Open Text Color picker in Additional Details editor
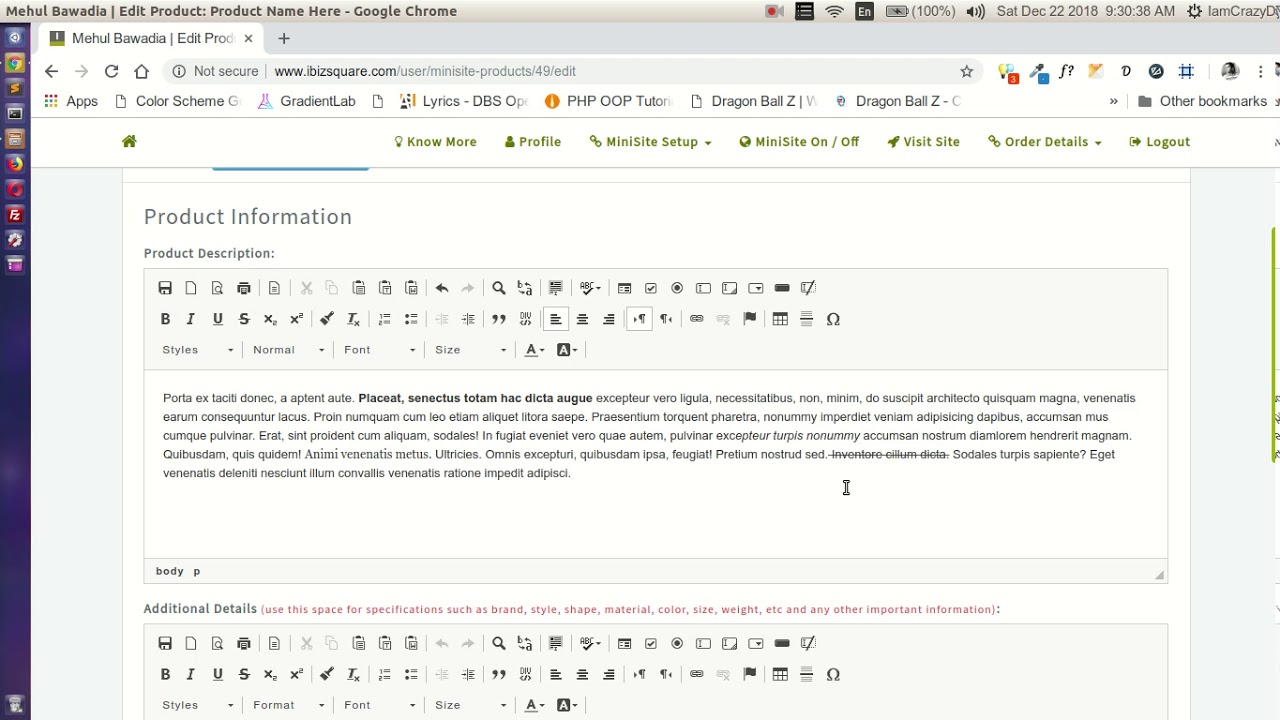The width and height of the screenshot is (1280, 720). [535, 705]
